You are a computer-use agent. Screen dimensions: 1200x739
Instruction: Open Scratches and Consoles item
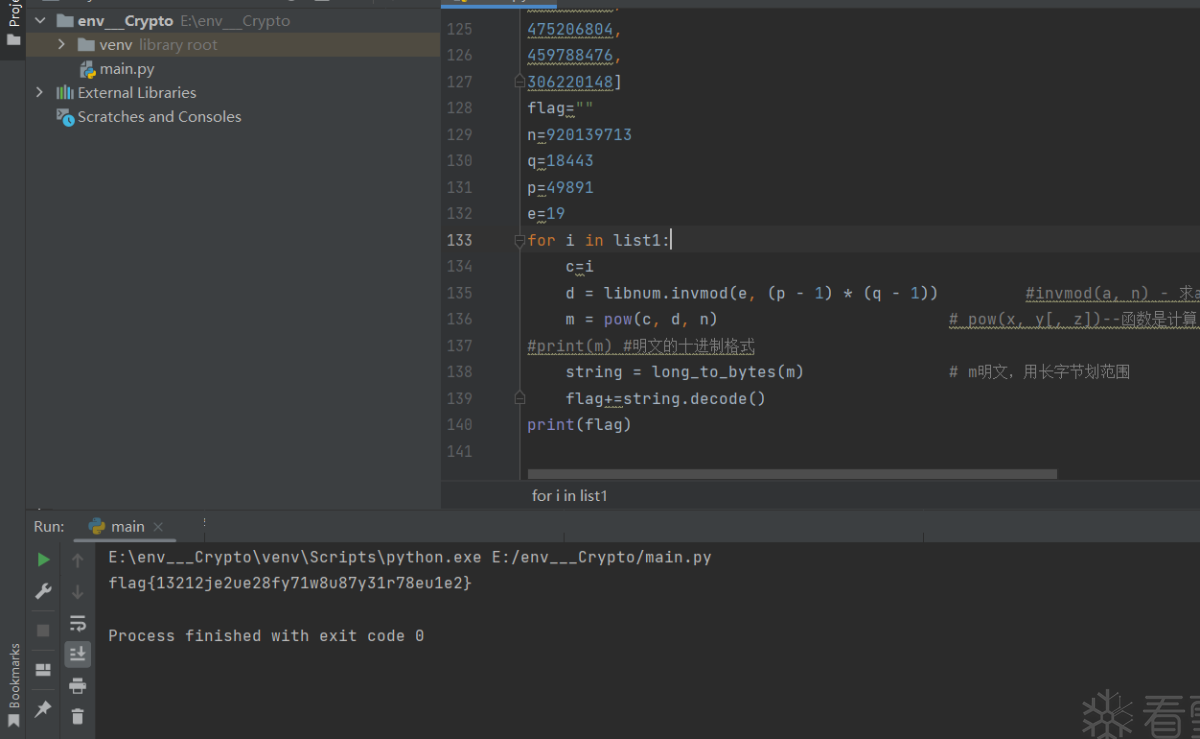[x=159, y=117]
